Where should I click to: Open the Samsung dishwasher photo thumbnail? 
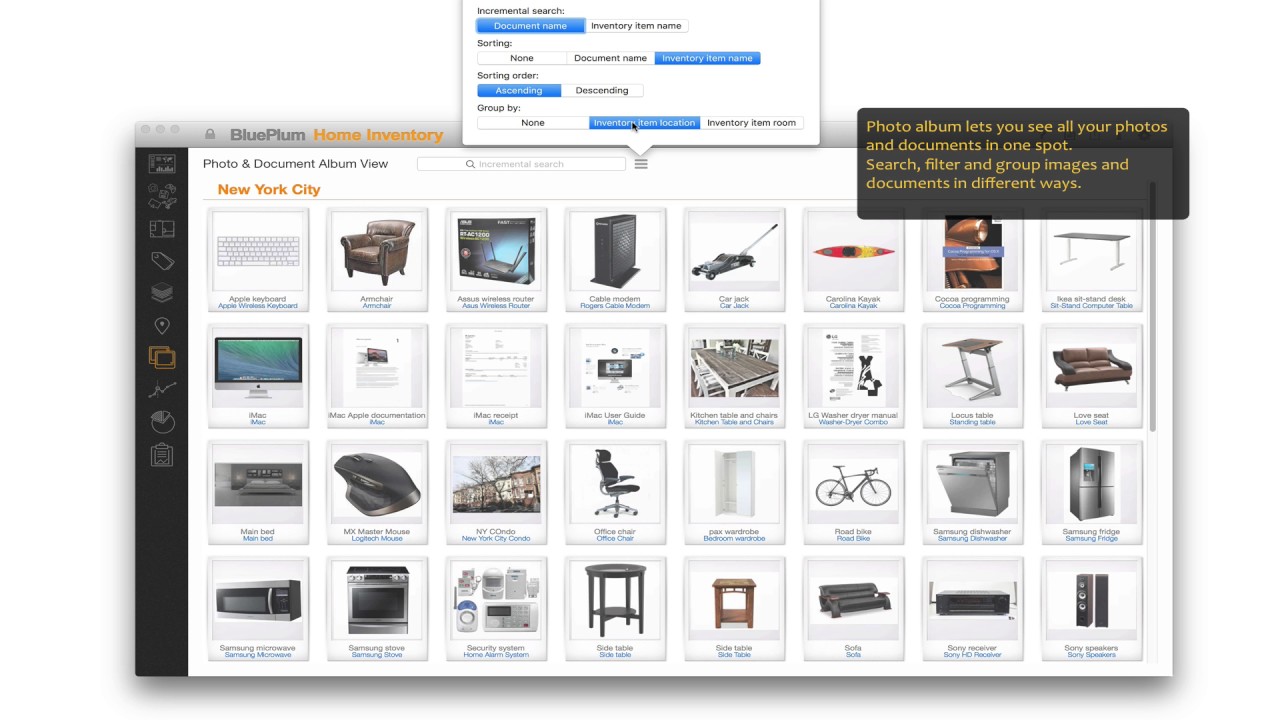pos(972,486)
